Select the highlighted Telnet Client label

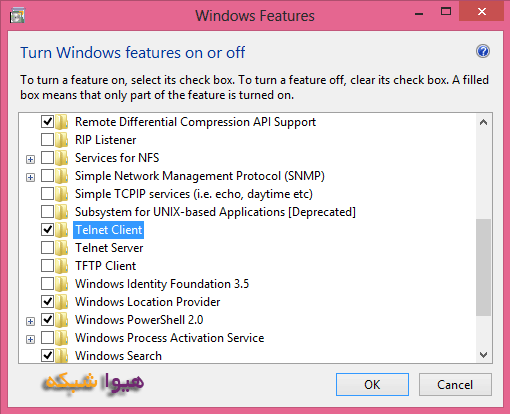(109, 230)
